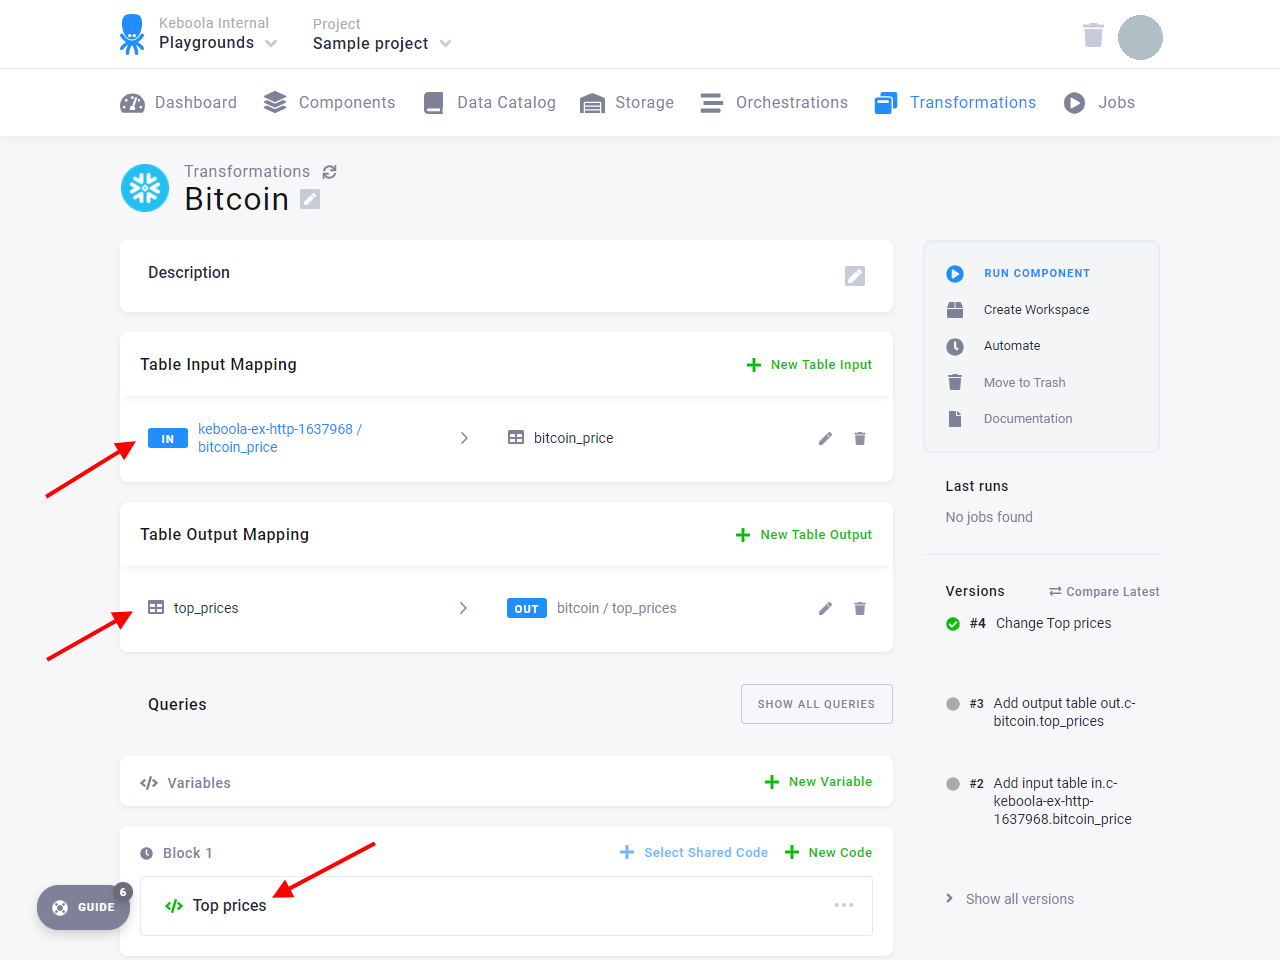Click the Variables code icon
Image resolution: width=1280 pixels, height=960 pixels.
tap(149, 783)
